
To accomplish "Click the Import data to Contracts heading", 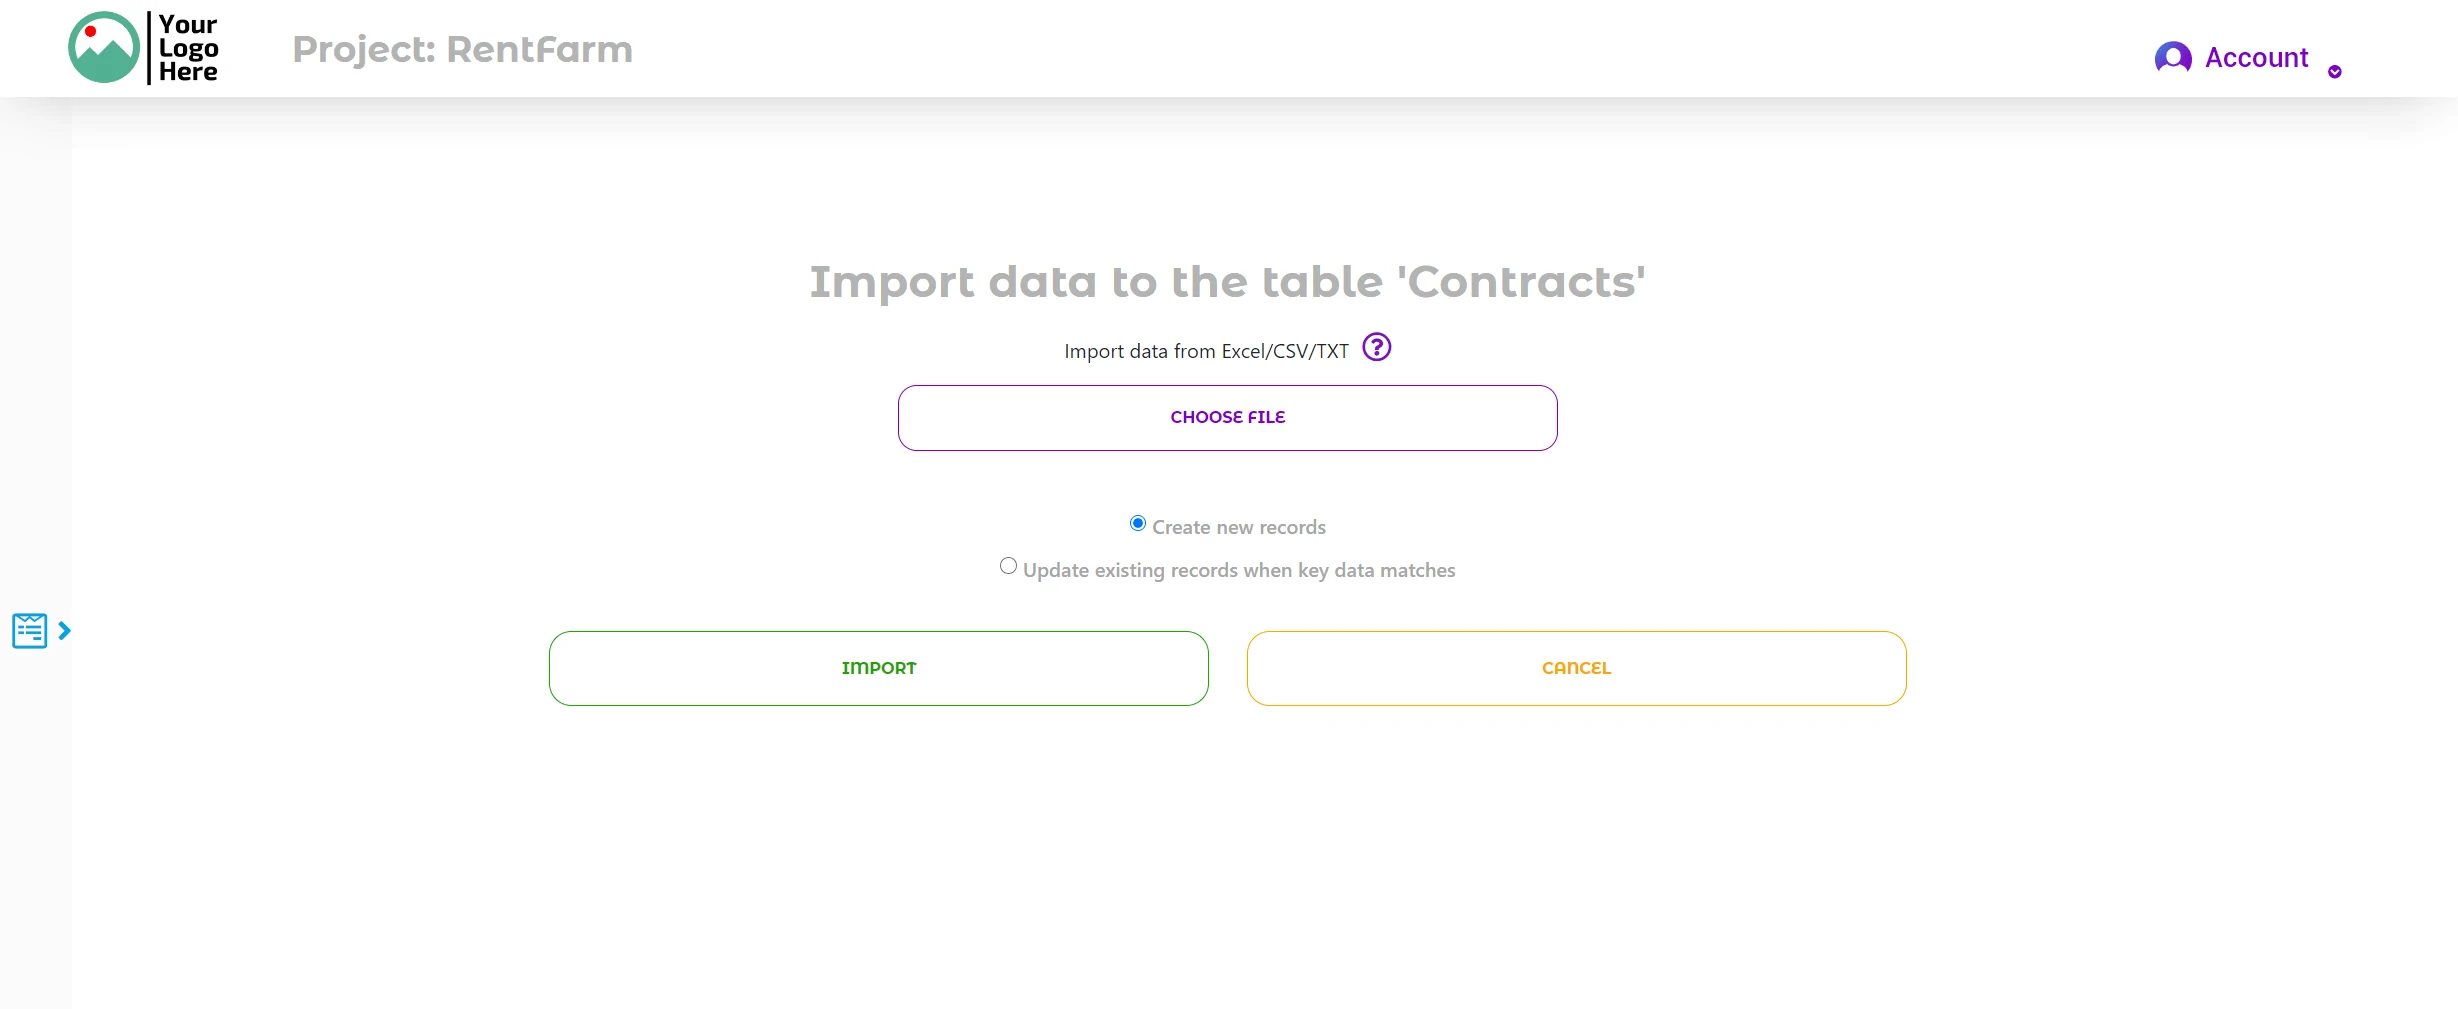I will click(x=1227, y=282).
